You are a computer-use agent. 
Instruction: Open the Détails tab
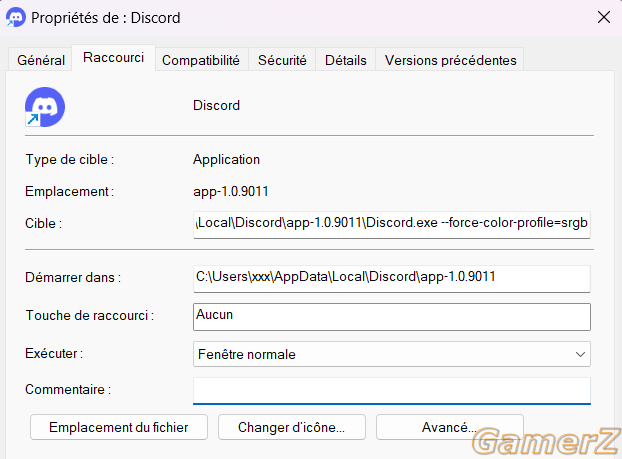[x=346, y=60]
